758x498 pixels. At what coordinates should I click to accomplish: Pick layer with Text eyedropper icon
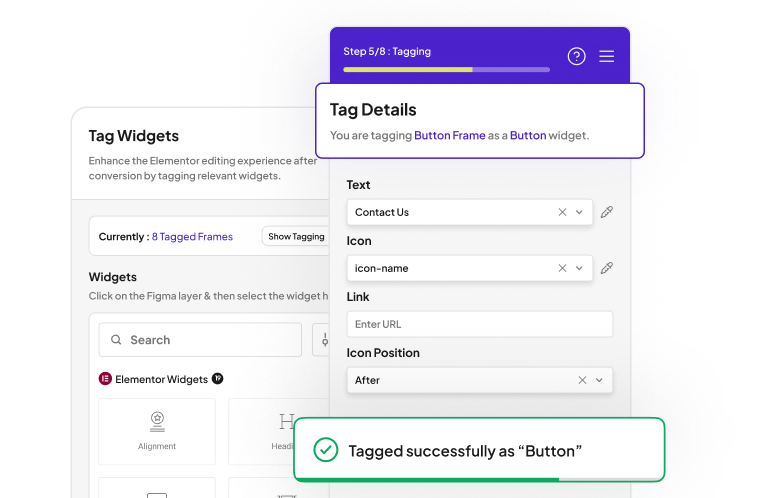point(607,212)
